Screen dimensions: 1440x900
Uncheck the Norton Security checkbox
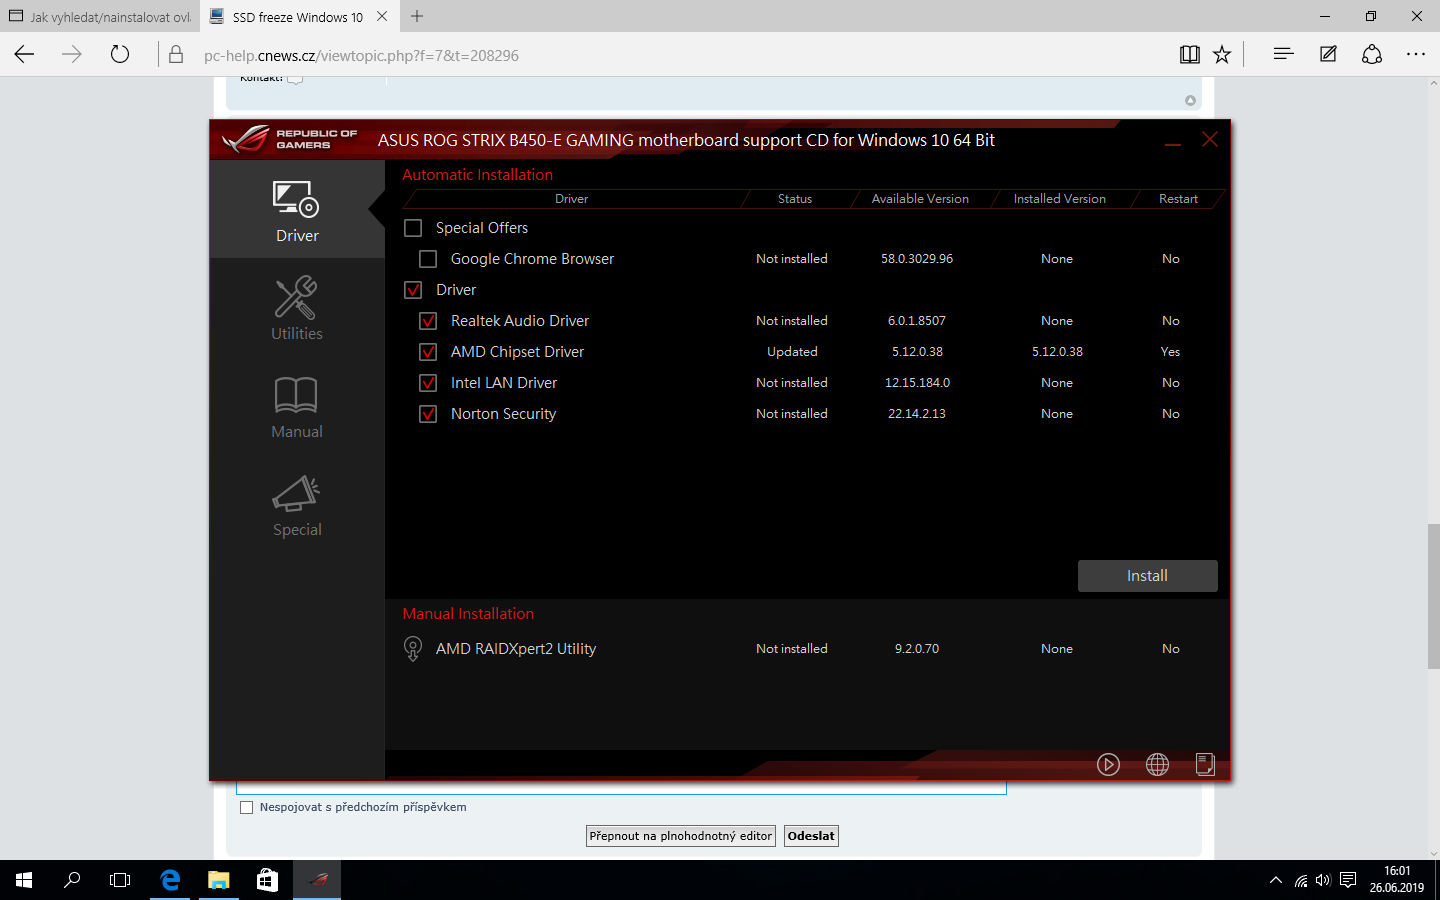[x=428, y=414]
